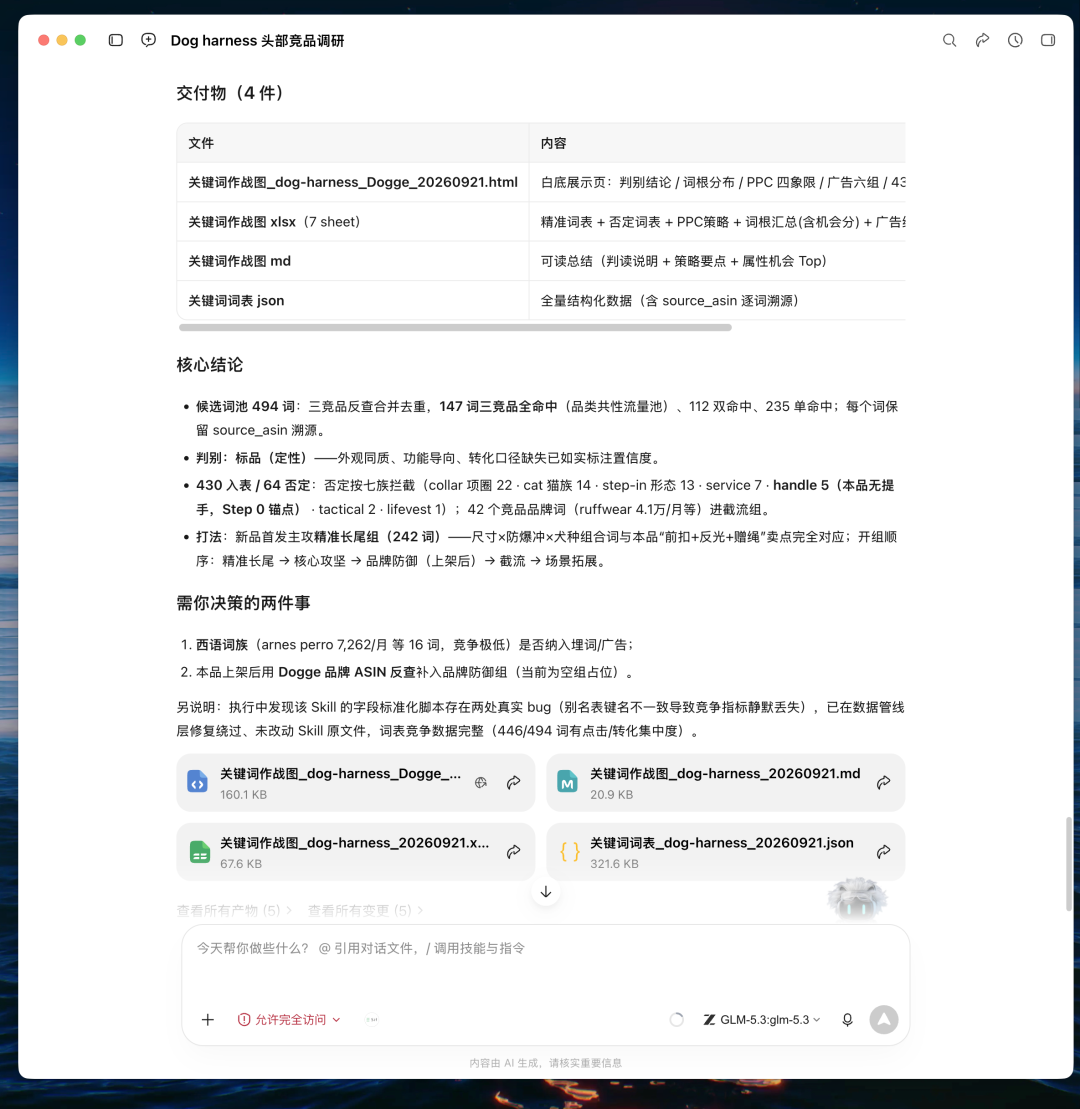This screenshot has width=1080, height=1109.
Task: Click the 160.1 KB file size label
Action: pyautogui.click(x=243, y=795)
